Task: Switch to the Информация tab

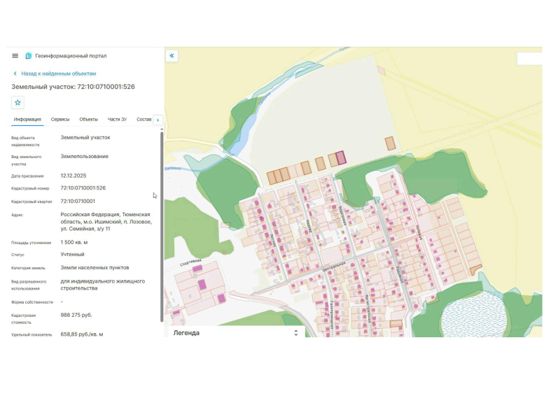Action: [x=28, y=119]
